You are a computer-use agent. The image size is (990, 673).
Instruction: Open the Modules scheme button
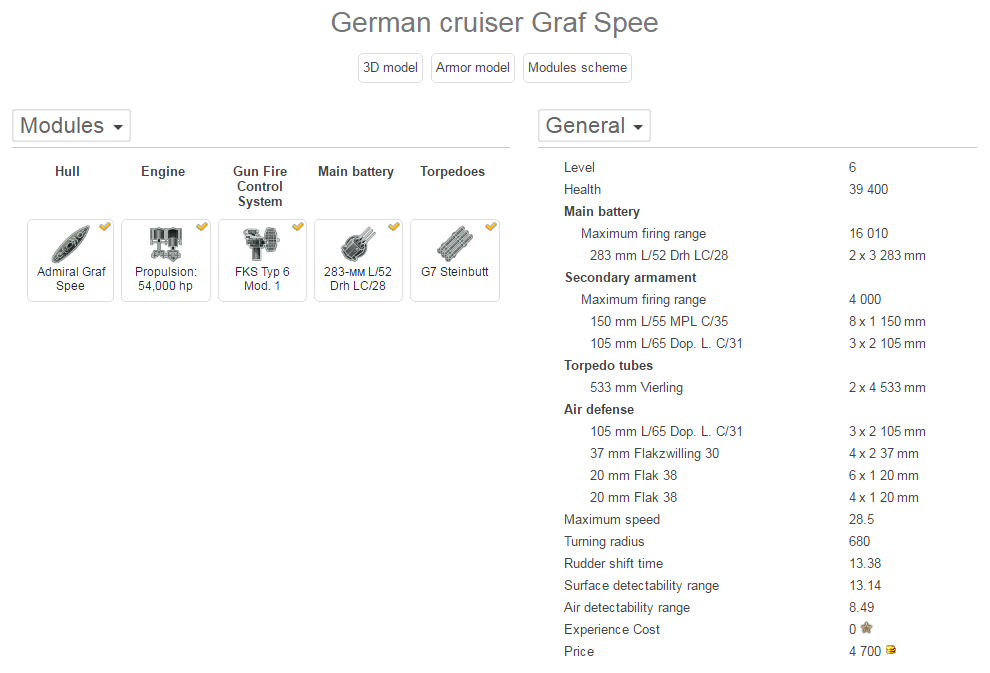click(577, 68)
